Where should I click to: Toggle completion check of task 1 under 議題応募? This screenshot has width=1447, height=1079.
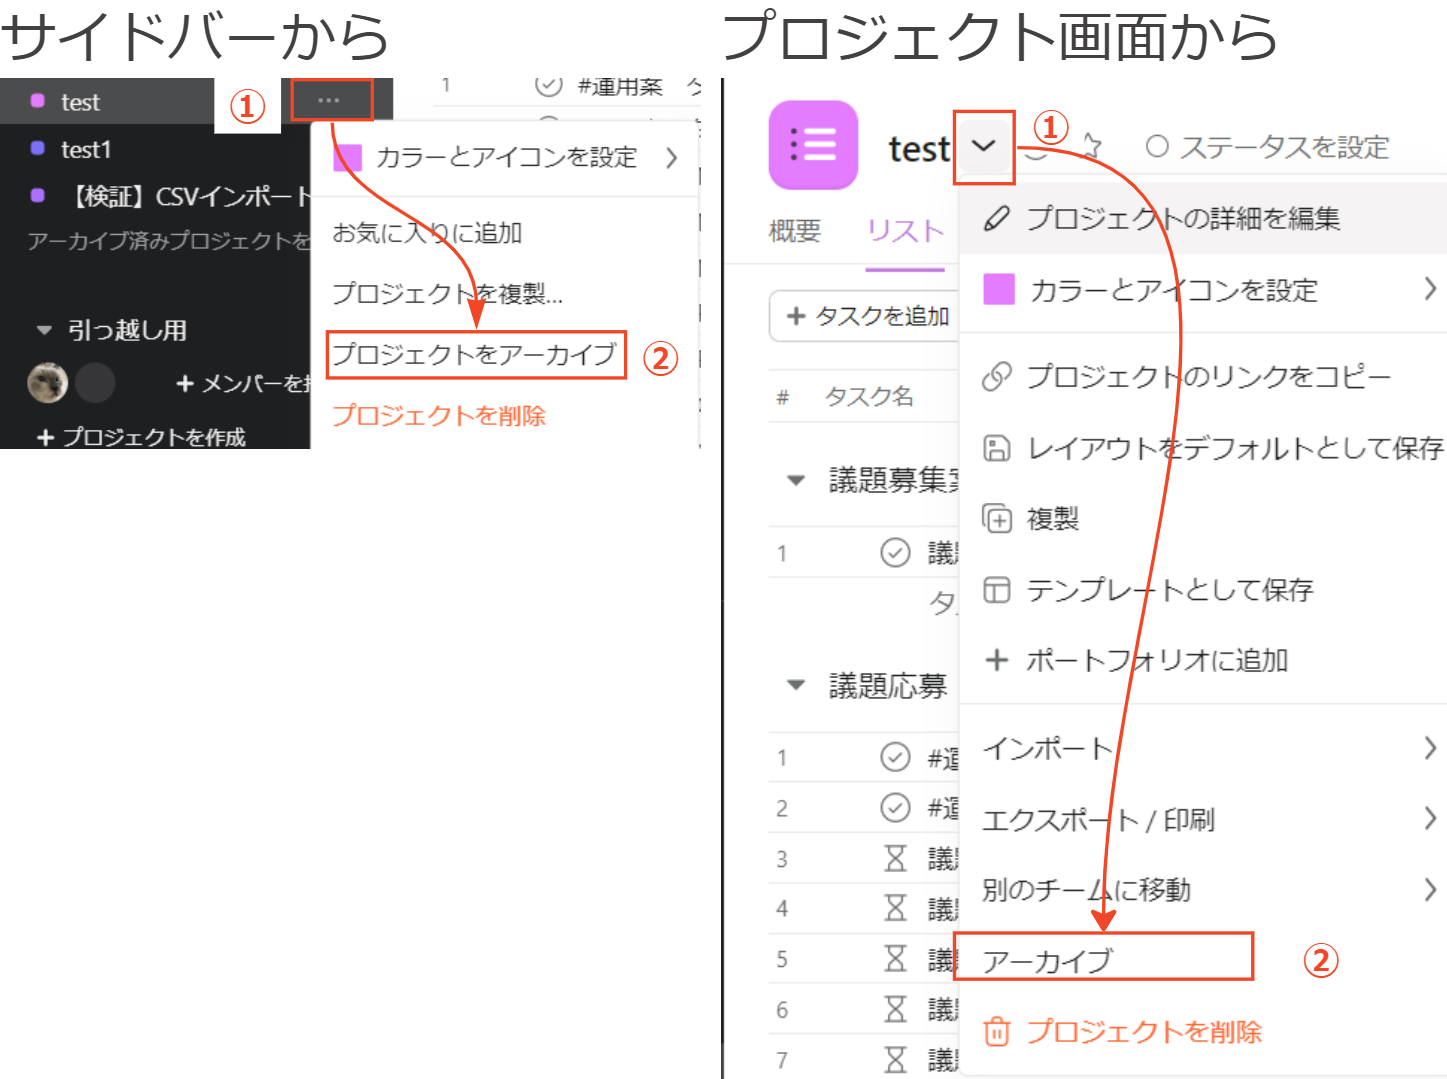coord(895,757)
